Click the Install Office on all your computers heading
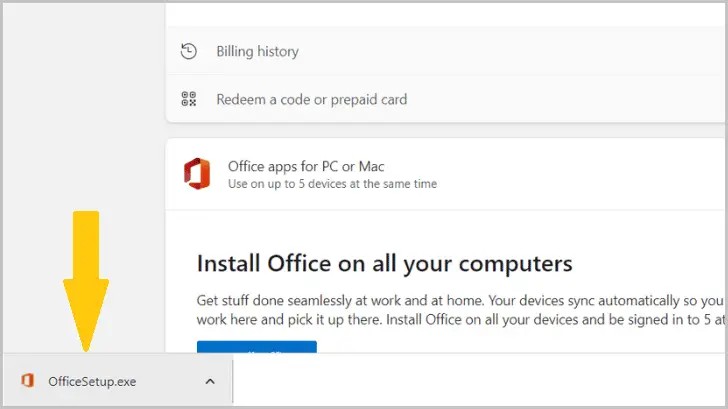The width and height of the screenshot is (728, 409). tap(384, 263)
